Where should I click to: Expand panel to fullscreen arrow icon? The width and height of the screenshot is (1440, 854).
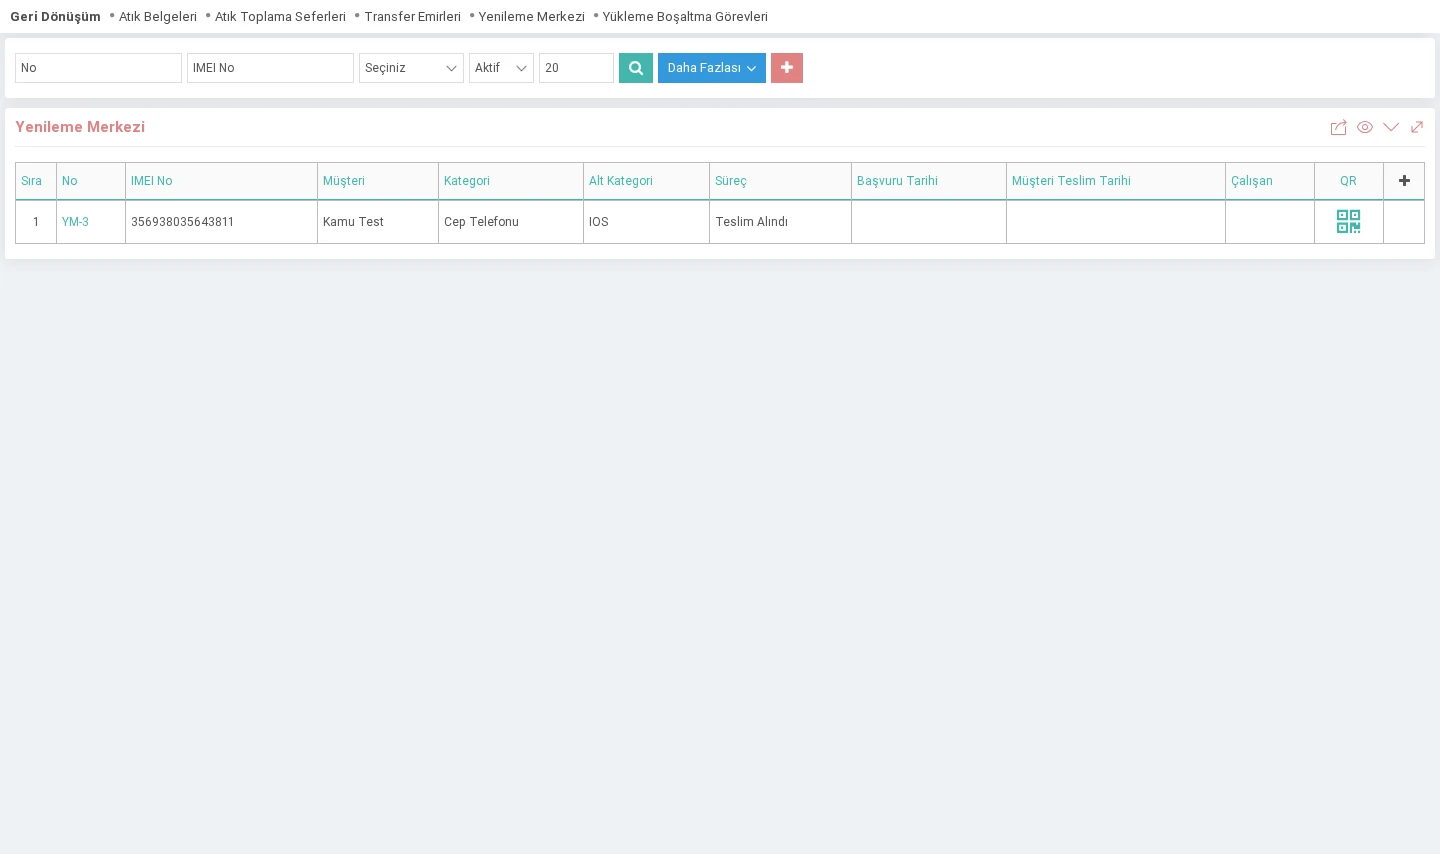(1417, 127)
